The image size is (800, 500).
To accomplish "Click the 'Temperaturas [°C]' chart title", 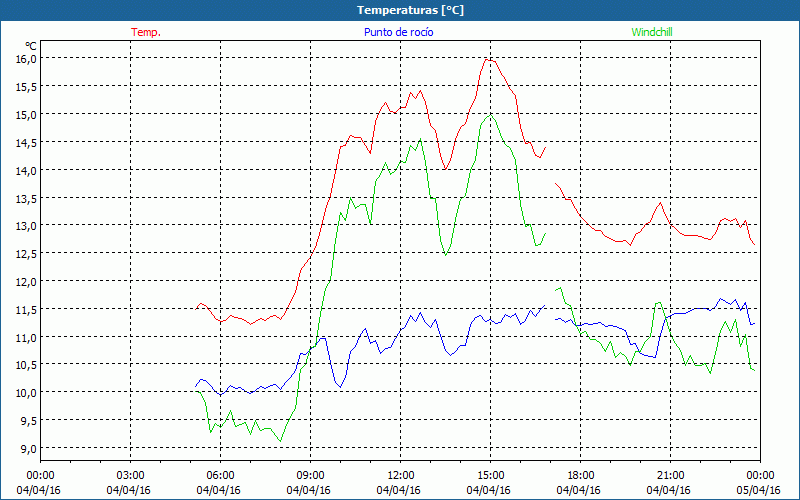I will tap(410, 10).
